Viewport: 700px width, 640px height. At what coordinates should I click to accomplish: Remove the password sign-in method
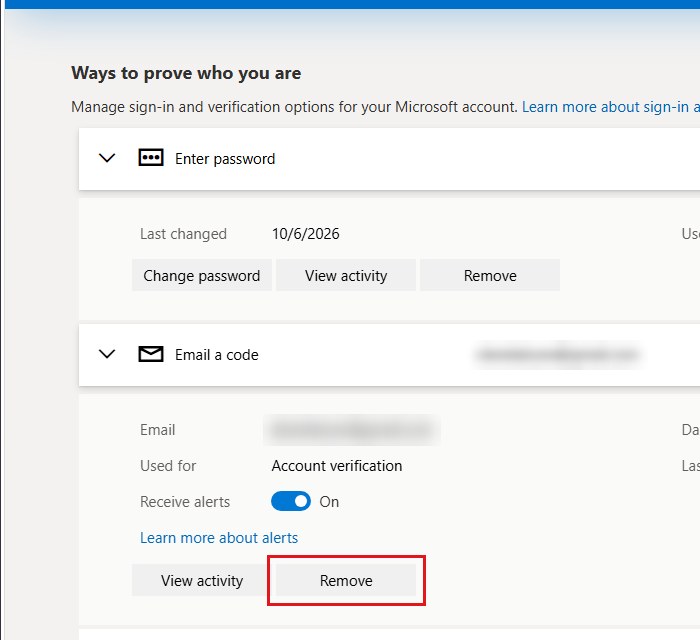tap(490, 275)
